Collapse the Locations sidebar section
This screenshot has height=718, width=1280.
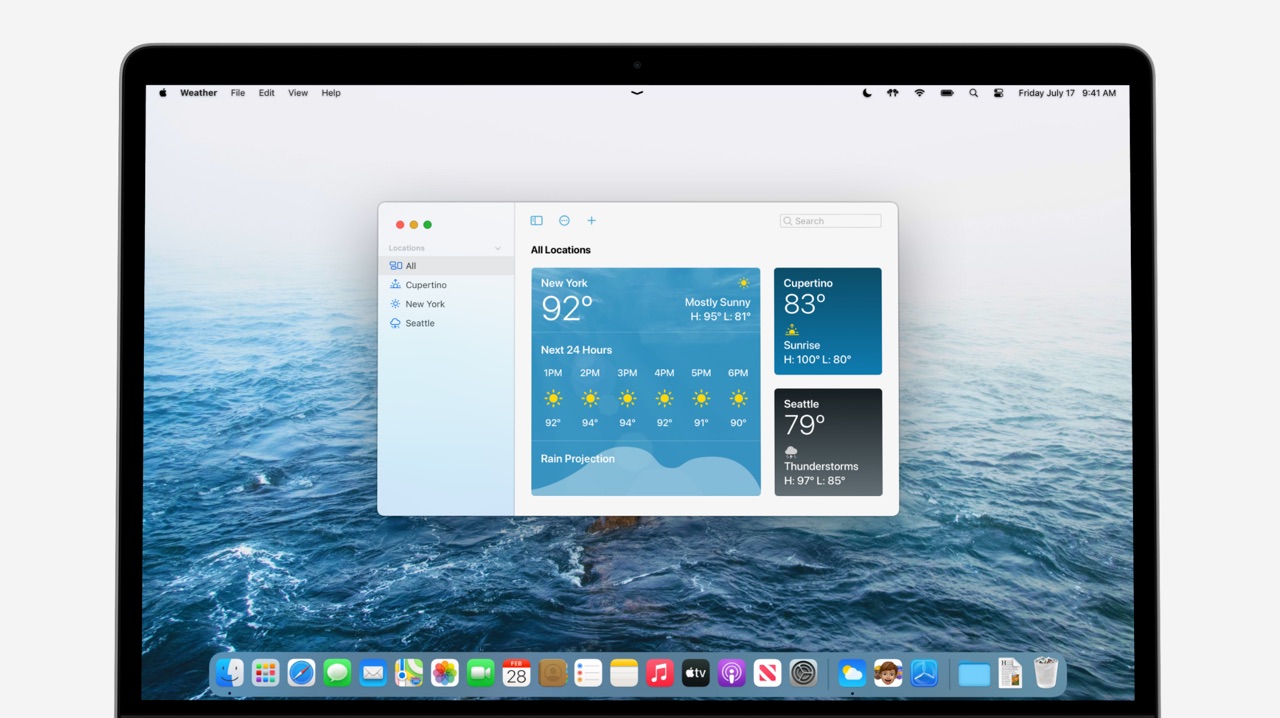click(x=498, y=248)
